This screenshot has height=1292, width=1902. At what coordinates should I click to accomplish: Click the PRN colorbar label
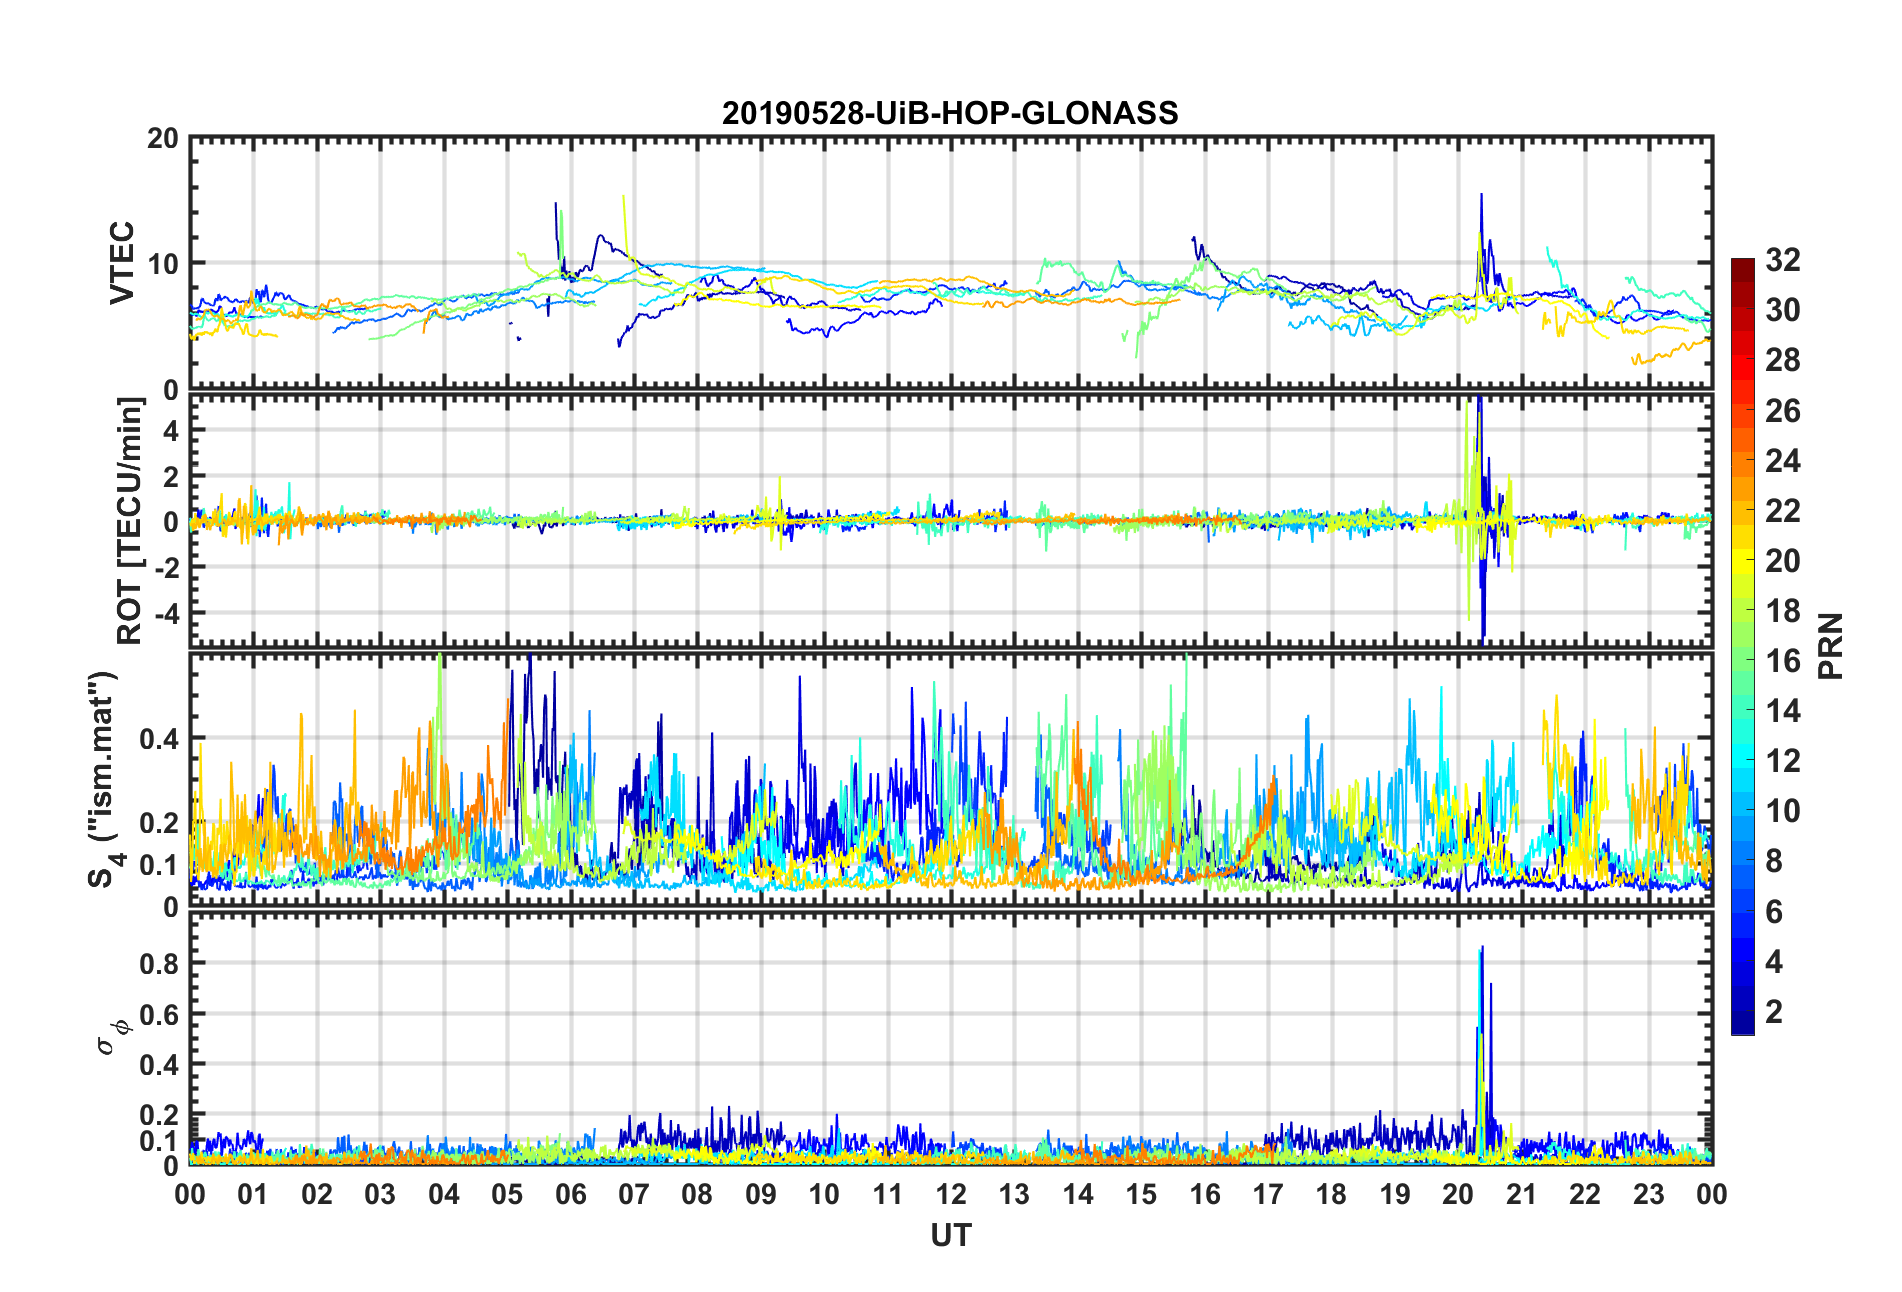[x=1830, y=646]
